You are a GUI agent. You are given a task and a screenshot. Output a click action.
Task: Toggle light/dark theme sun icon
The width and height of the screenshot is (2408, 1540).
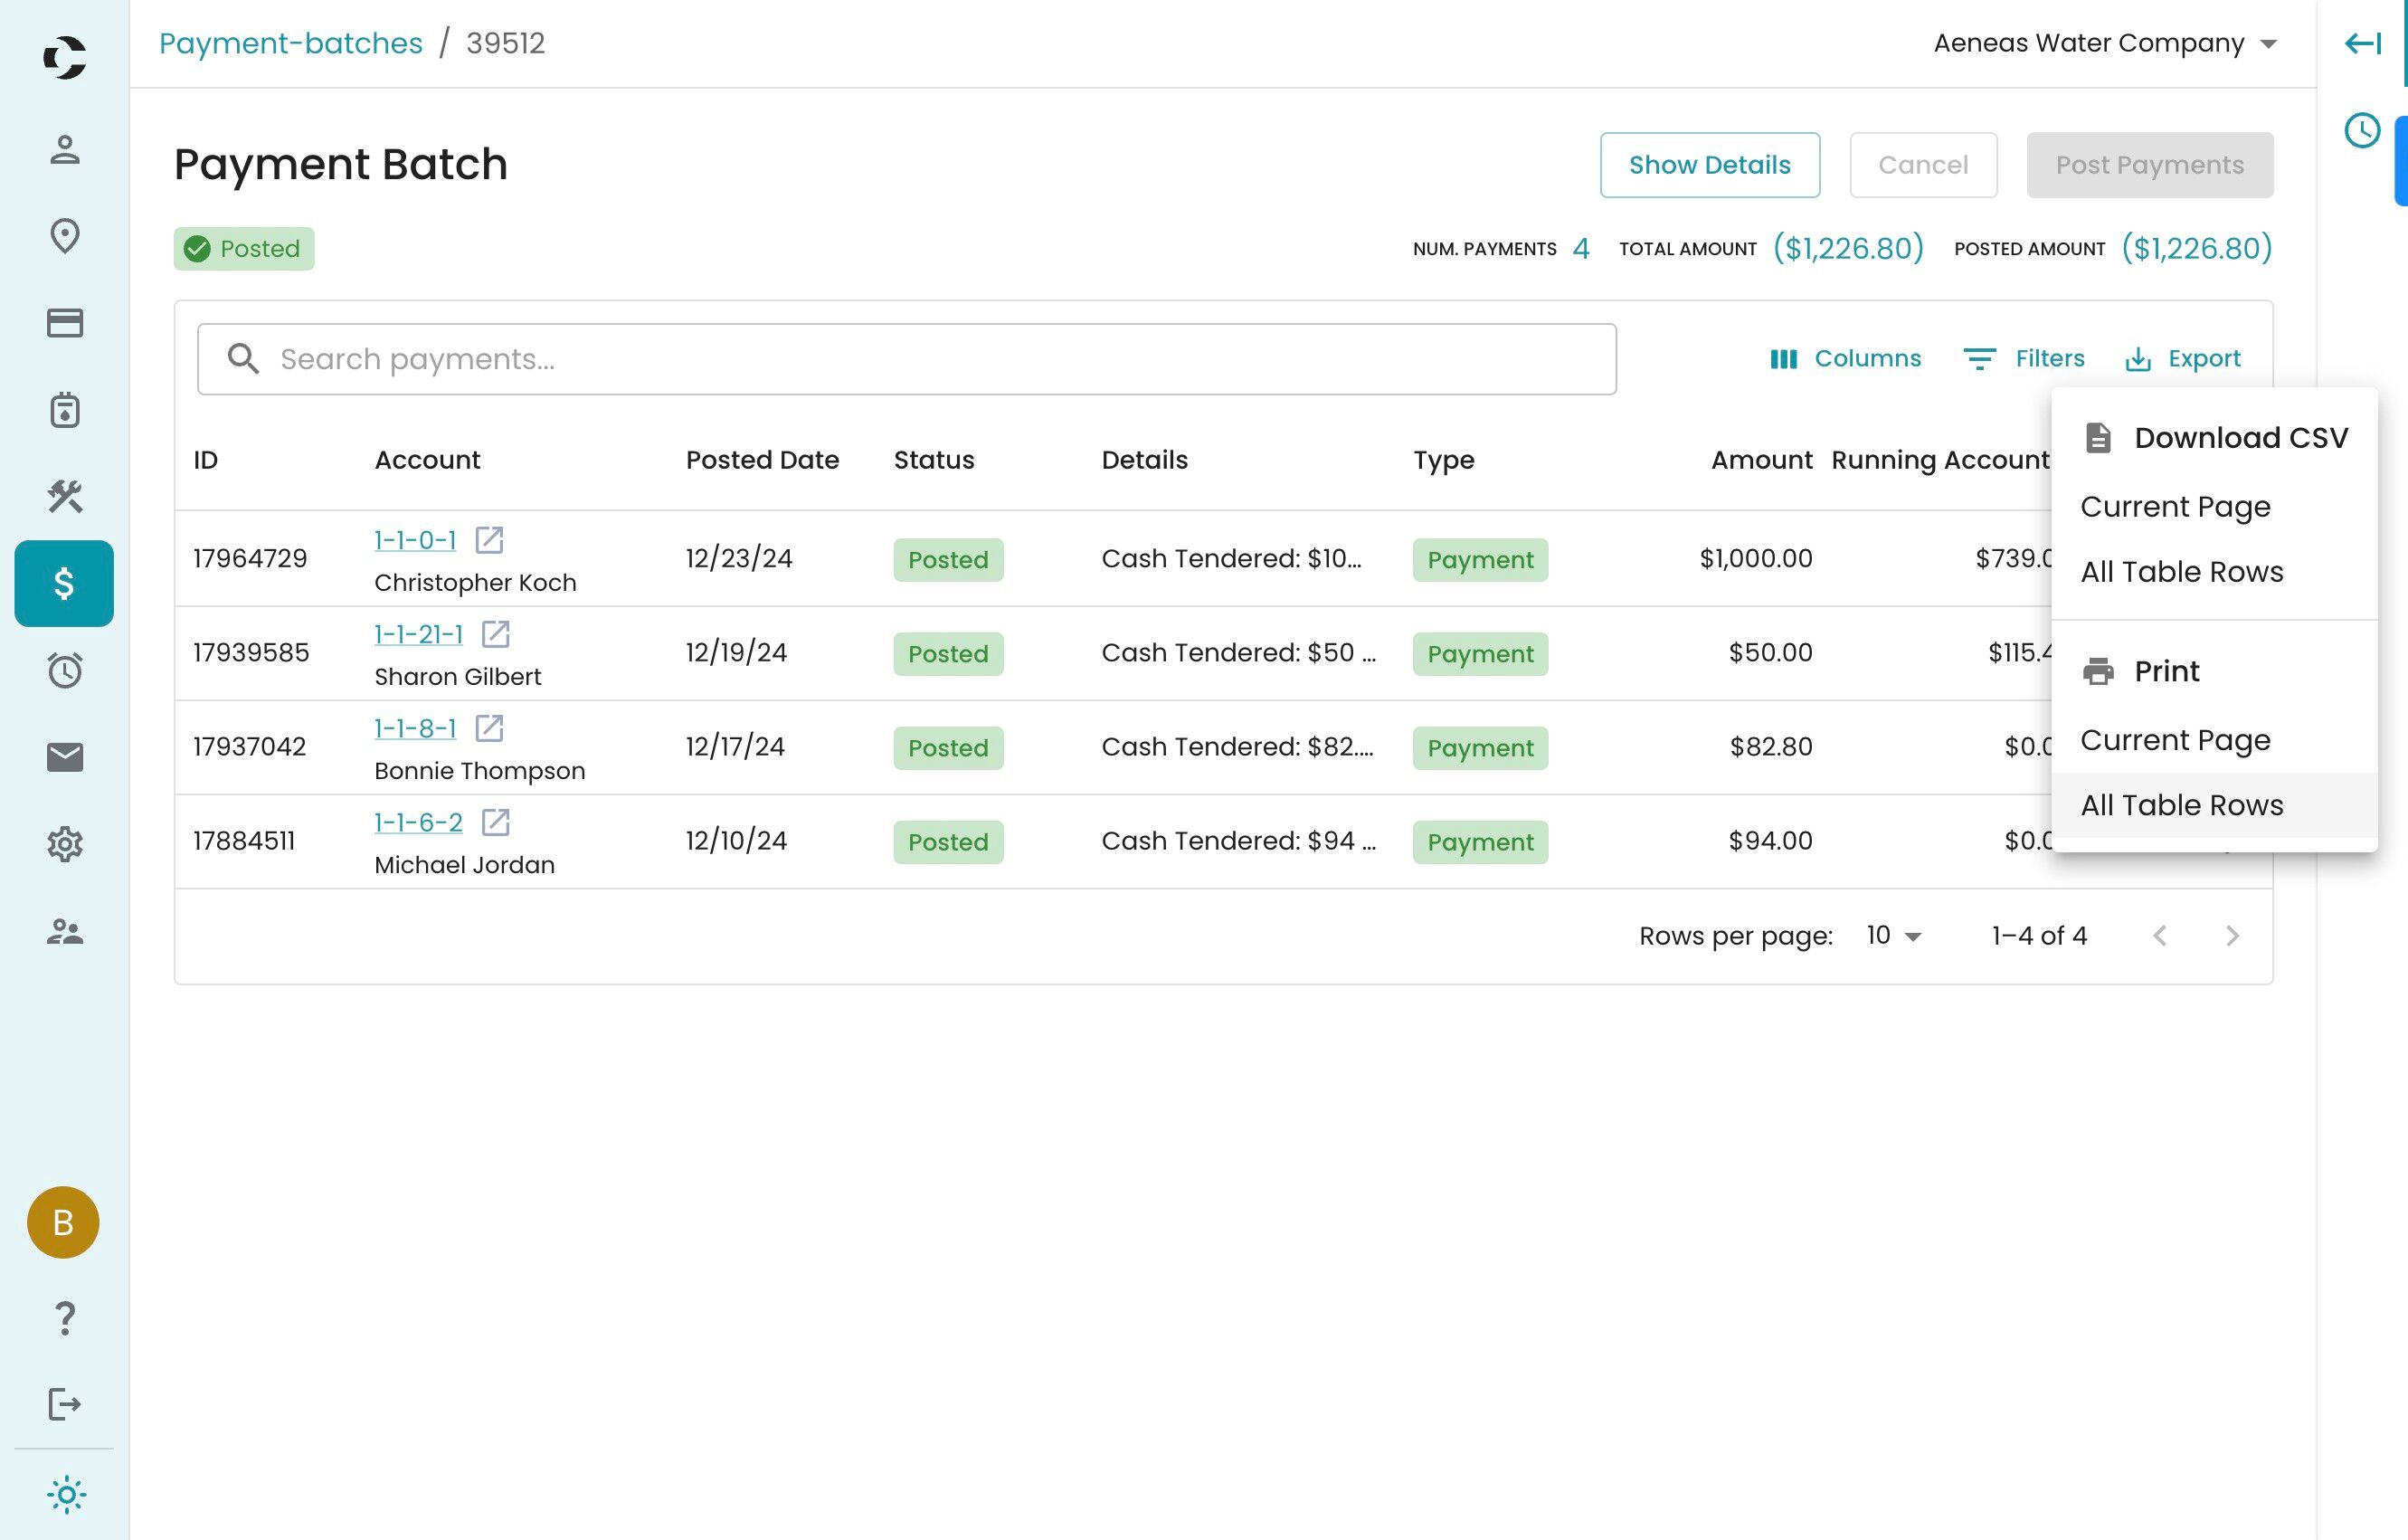[x=66, y=1495]
